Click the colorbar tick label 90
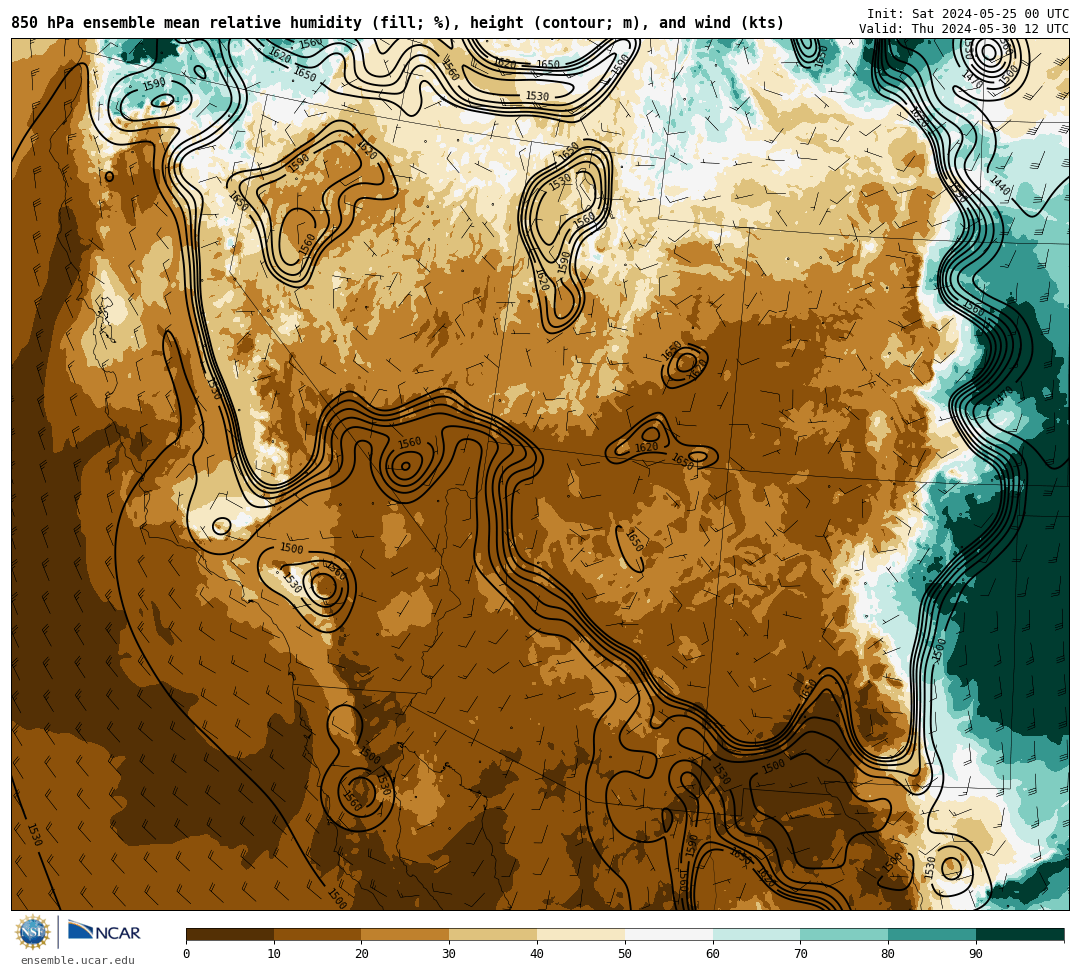1080x973 pixels. (976, 954)
